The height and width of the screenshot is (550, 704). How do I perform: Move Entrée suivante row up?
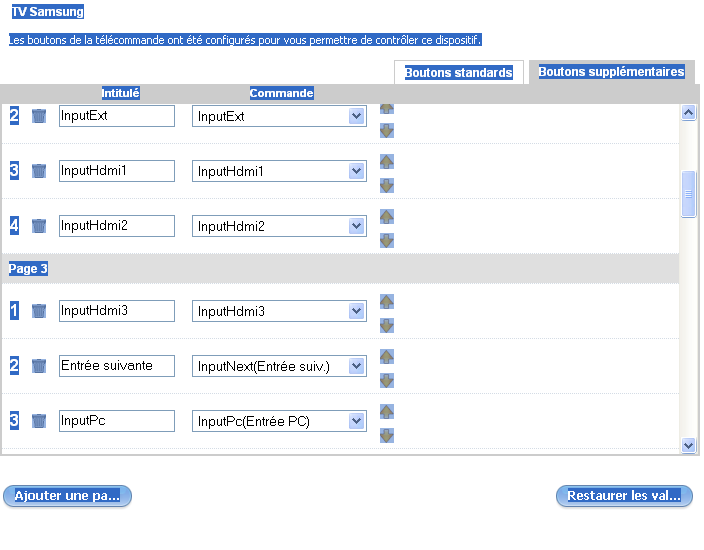click(387, 356)
